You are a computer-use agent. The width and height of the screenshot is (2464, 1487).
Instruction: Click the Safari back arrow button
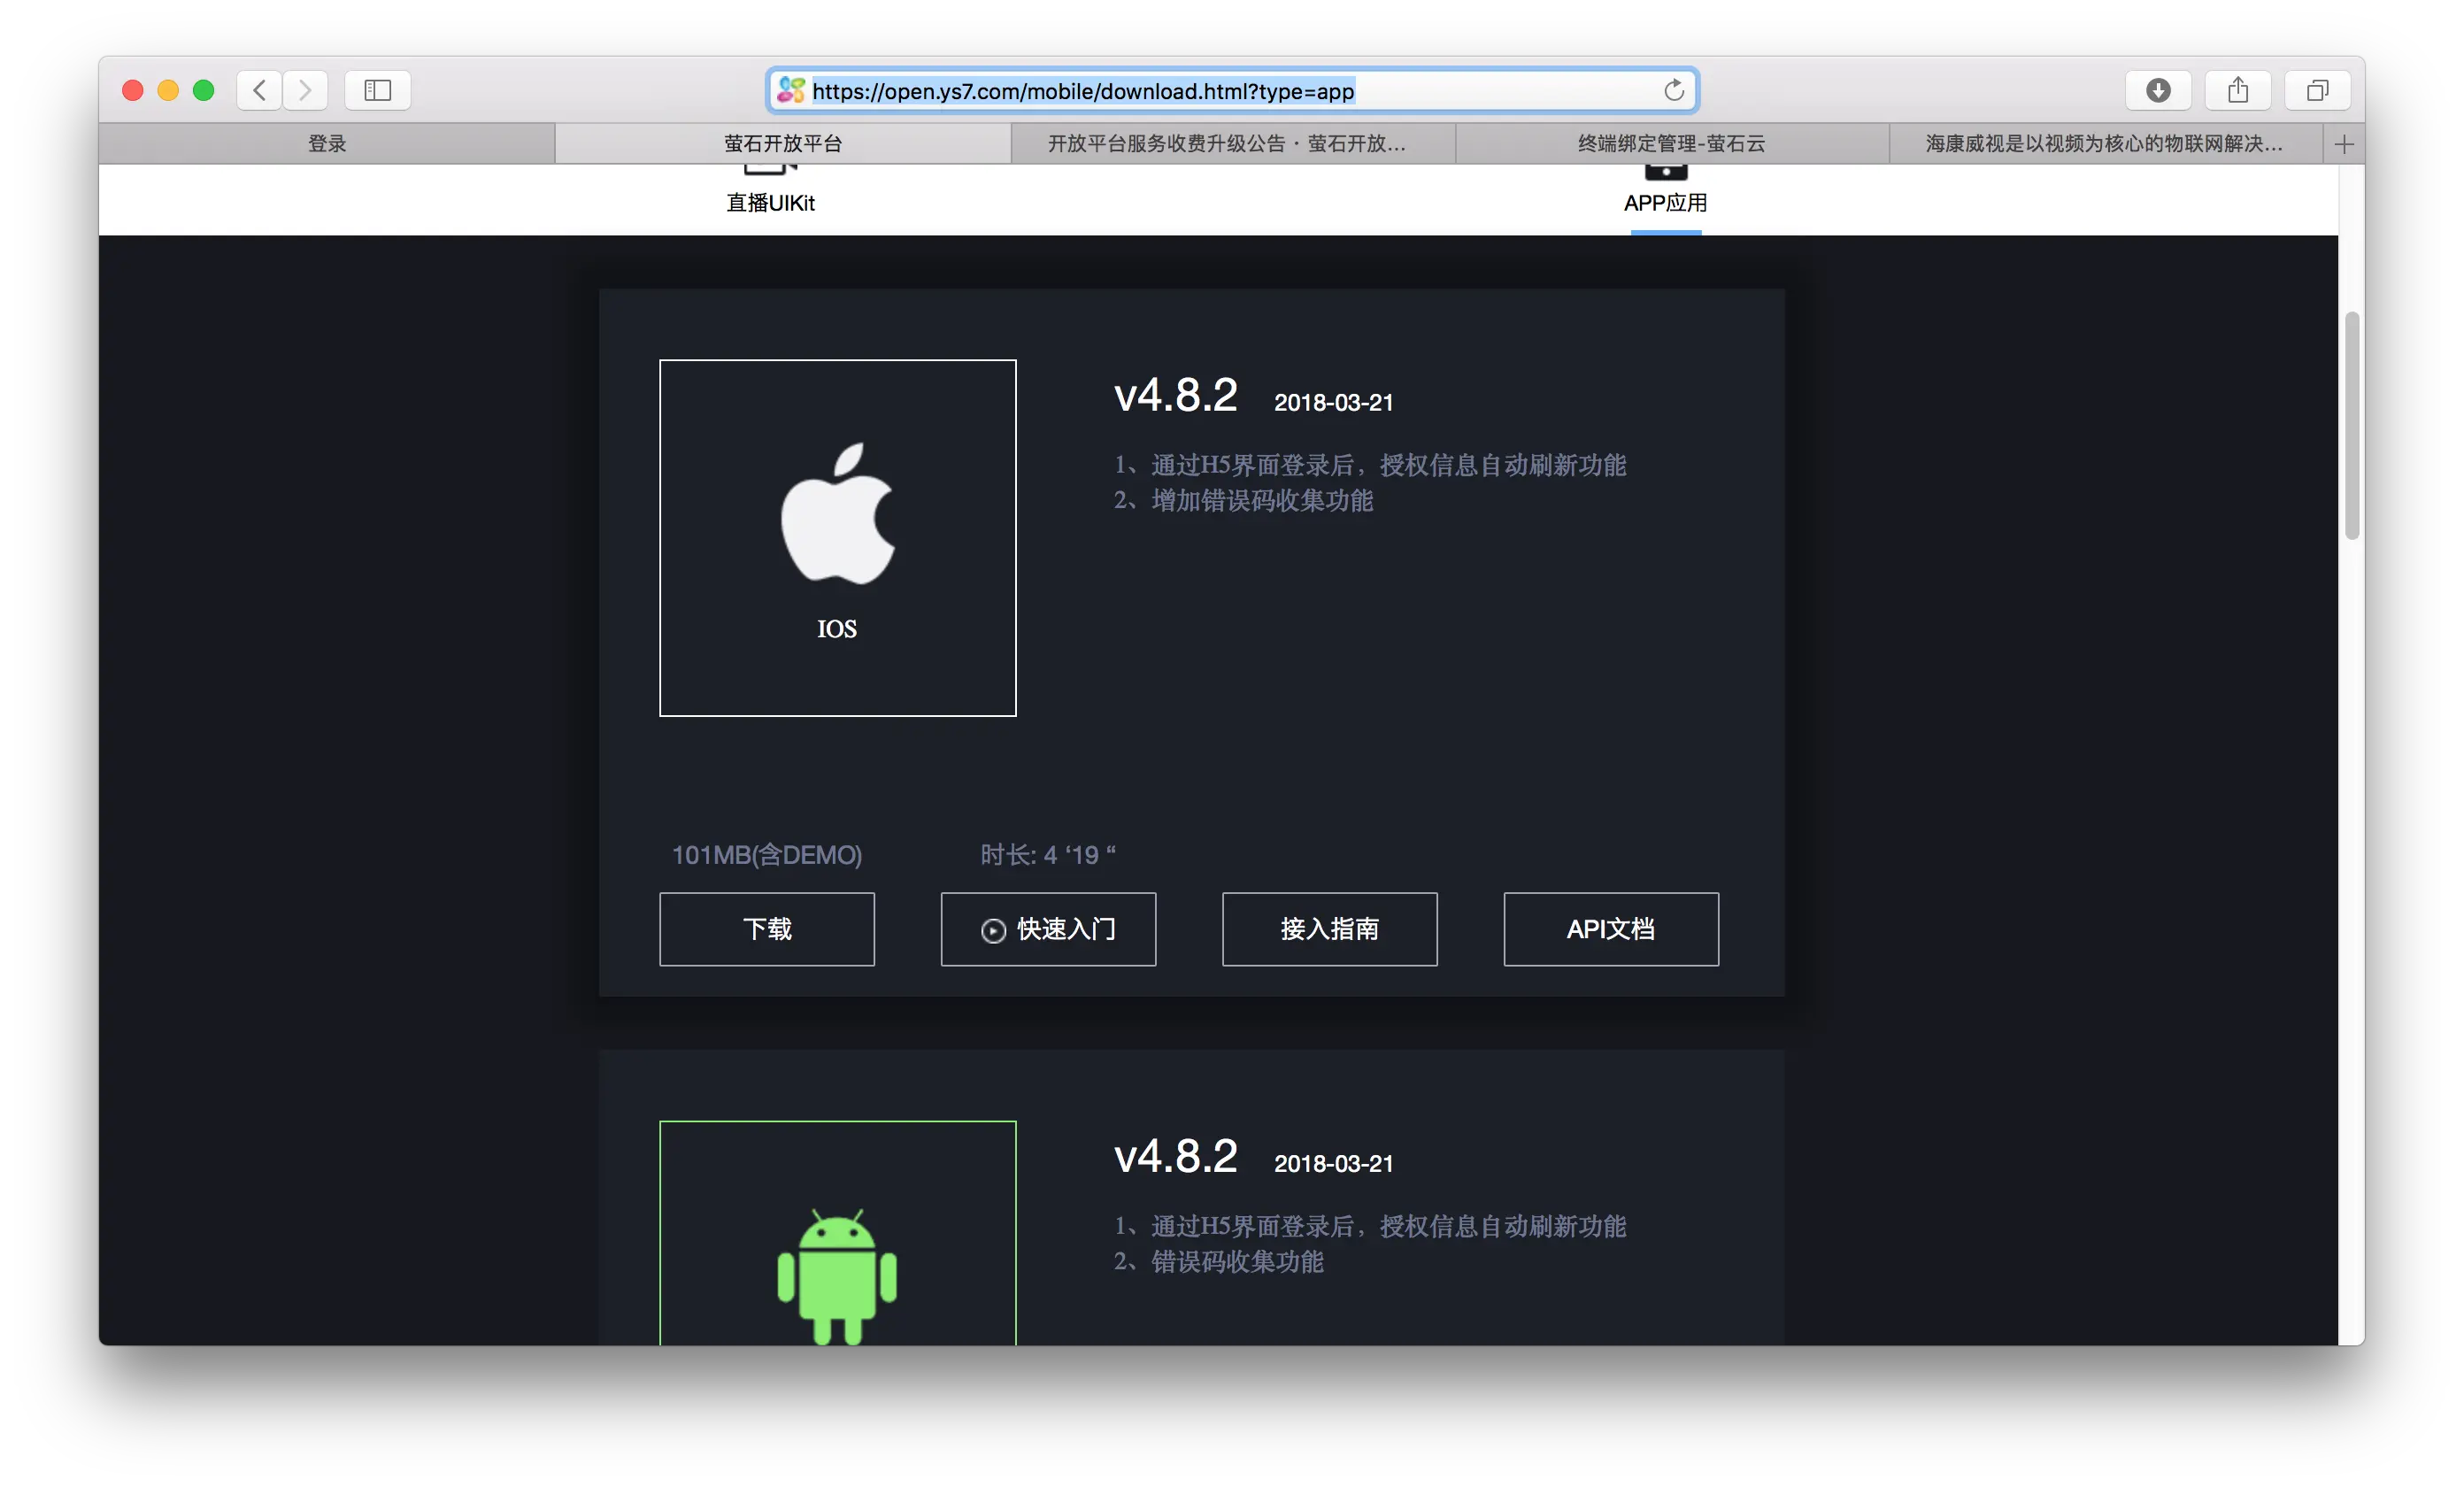259,90
